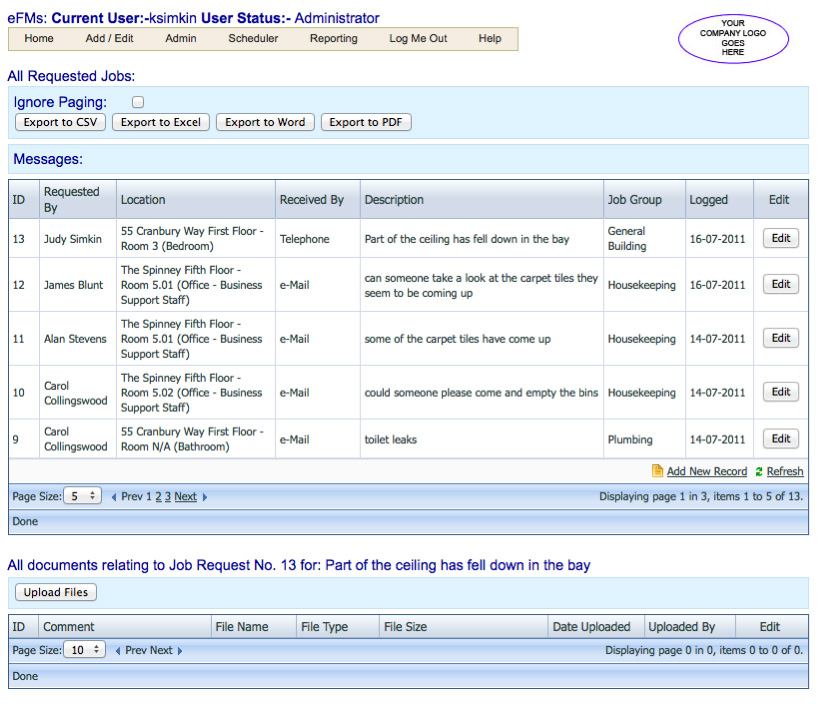Viewport: 817px width, 704px height.
Task: Click the previous arrow in documents pager
Action: click(x=118, y=651)
